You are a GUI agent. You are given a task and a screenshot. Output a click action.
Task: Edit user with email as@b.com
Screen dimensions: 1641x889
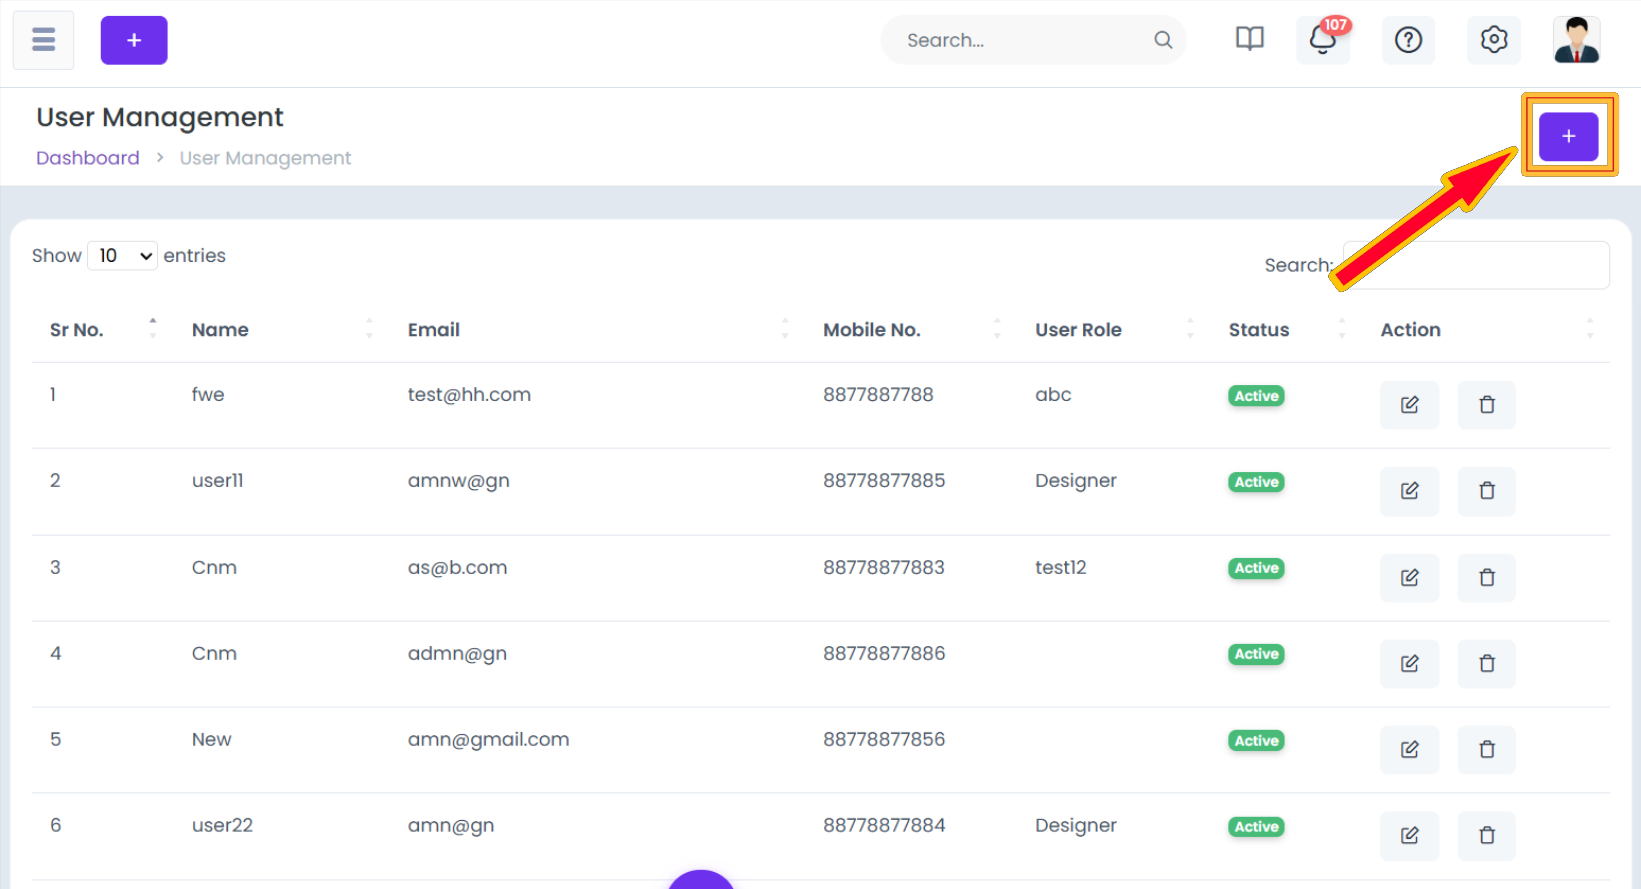1409,577
